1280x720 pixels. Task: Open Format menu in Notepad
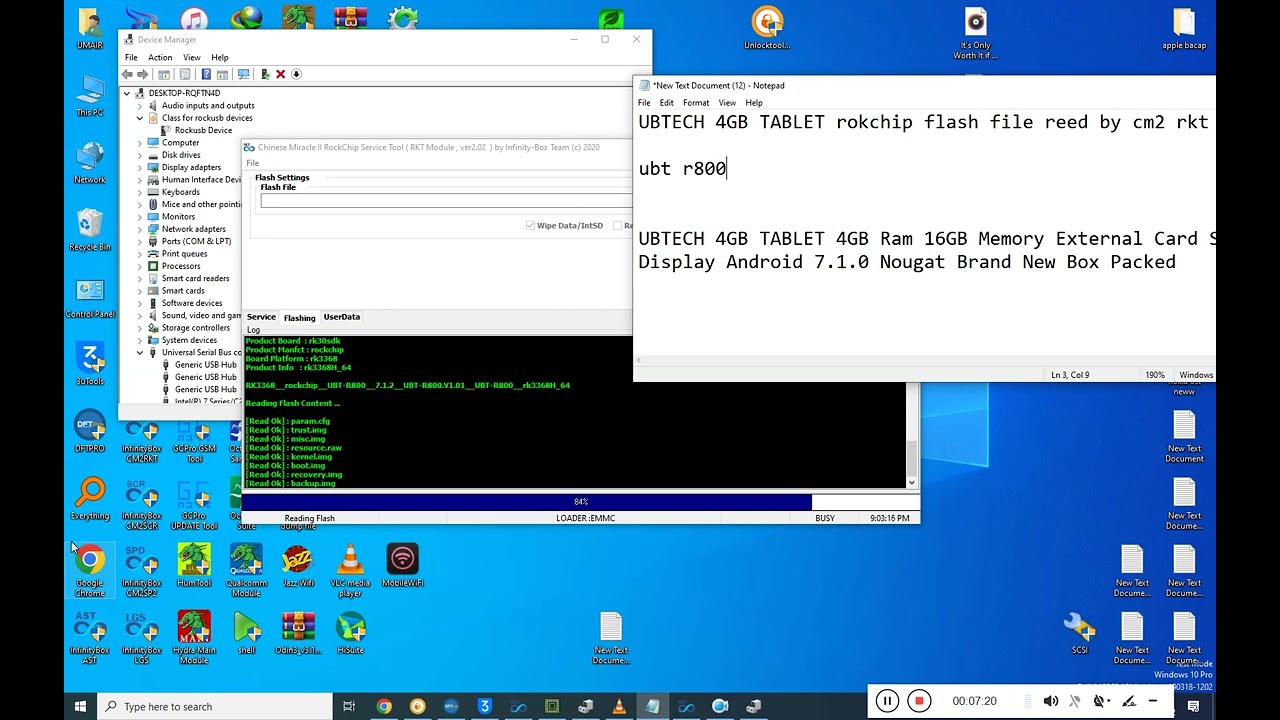[x=696, y=103]
